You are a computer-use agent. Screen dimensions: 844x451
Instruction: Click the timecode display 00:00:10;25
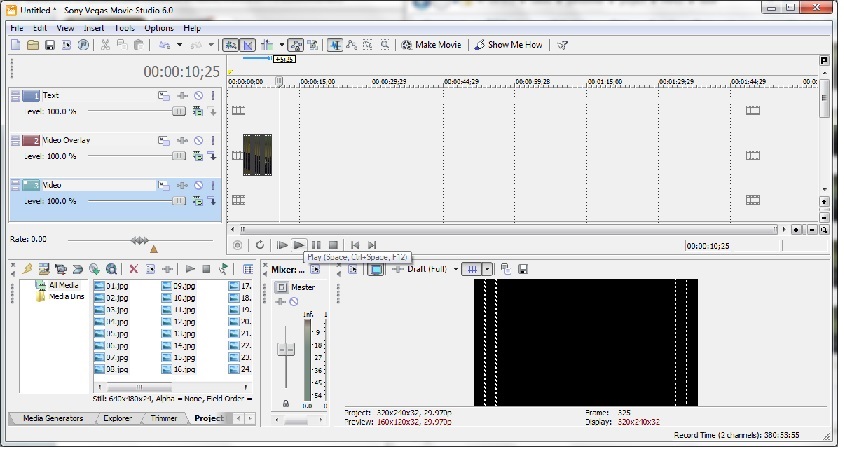181,72
